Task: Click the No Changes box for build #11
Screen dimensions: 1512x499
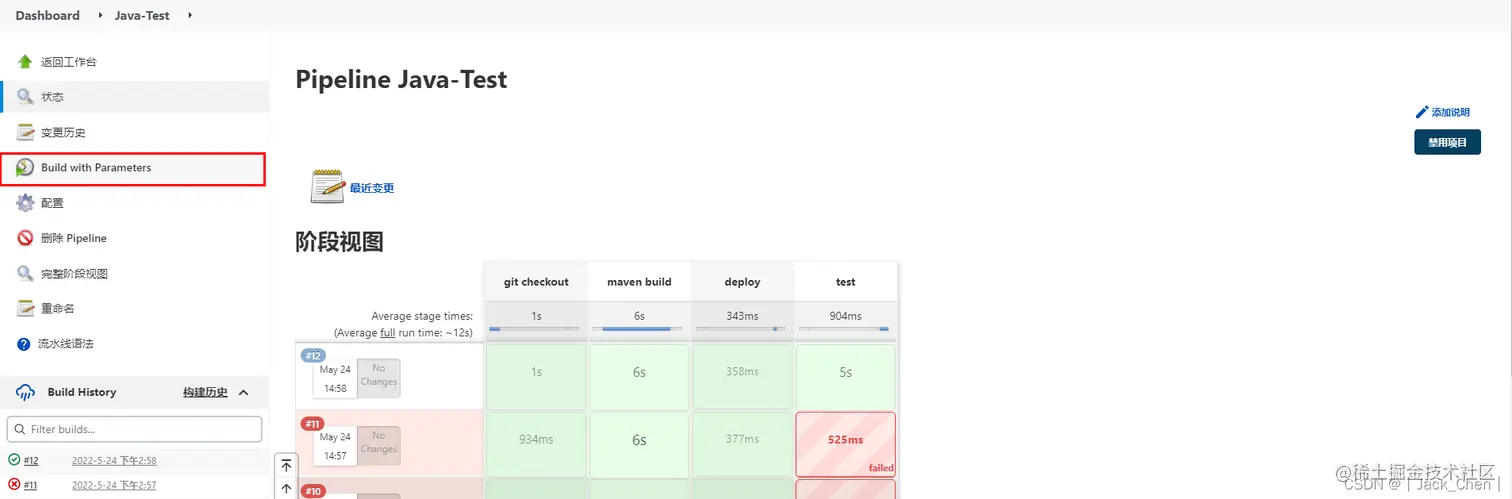Action: (379, 446)
